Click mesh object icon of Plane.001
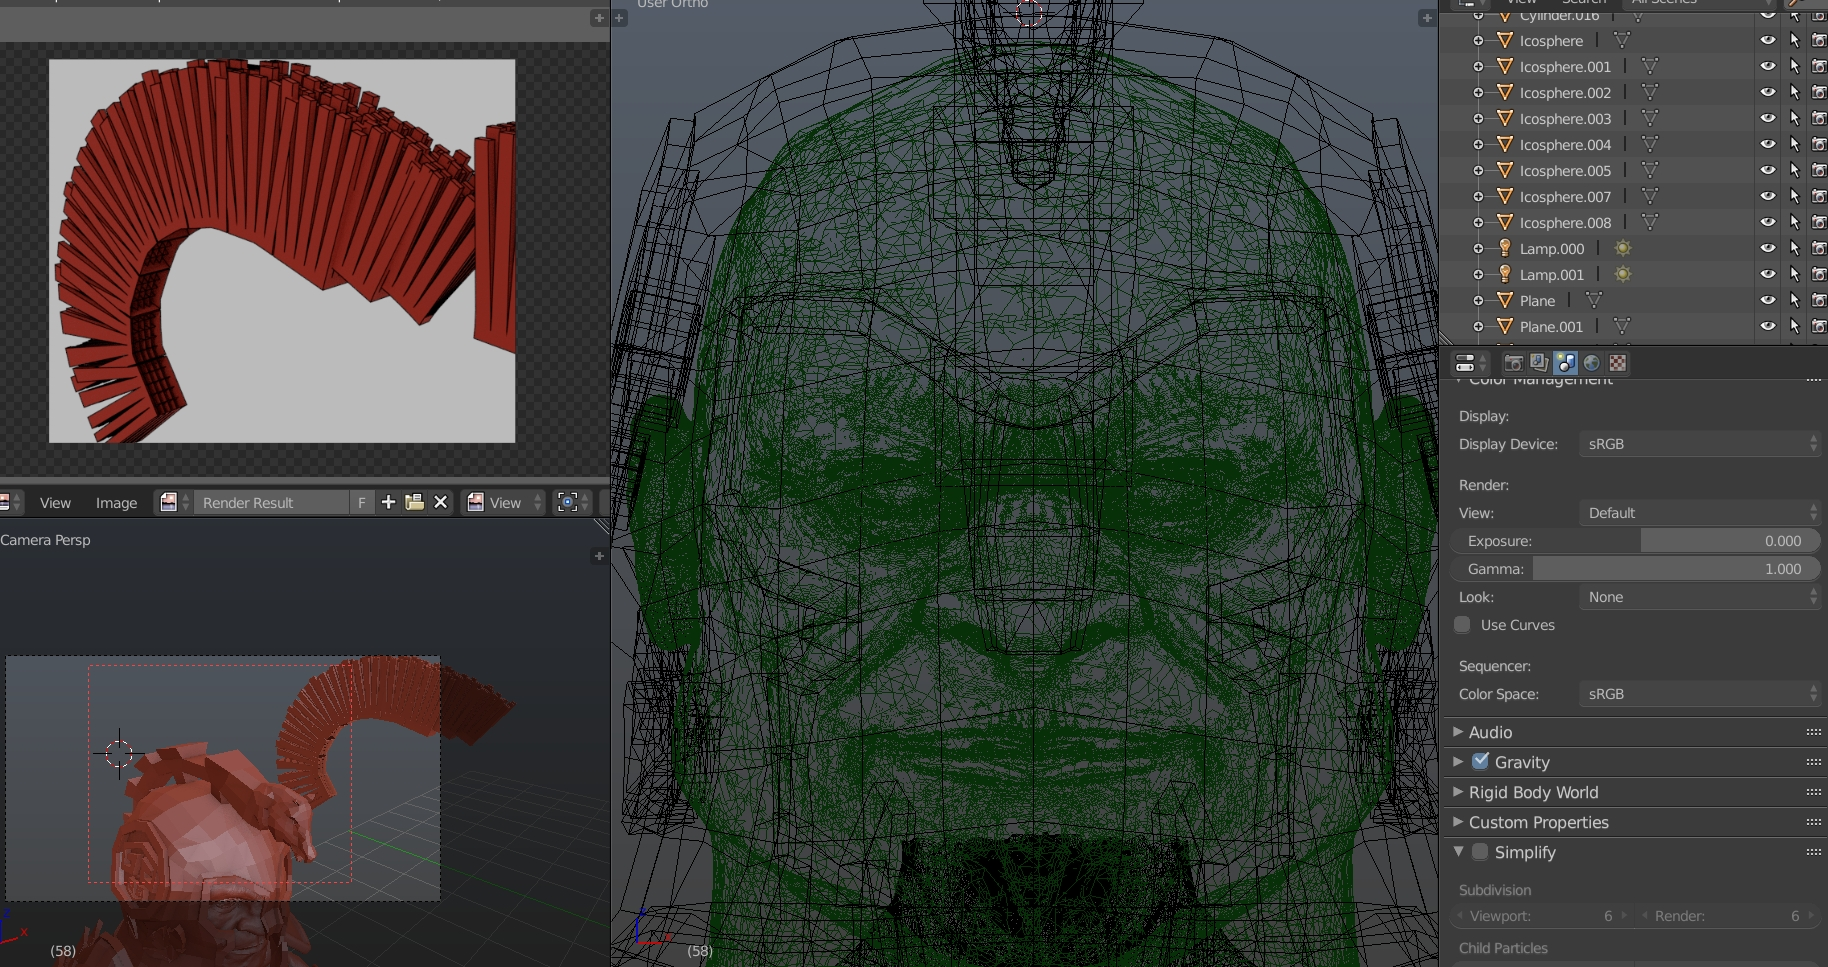 coord(1505,326)
